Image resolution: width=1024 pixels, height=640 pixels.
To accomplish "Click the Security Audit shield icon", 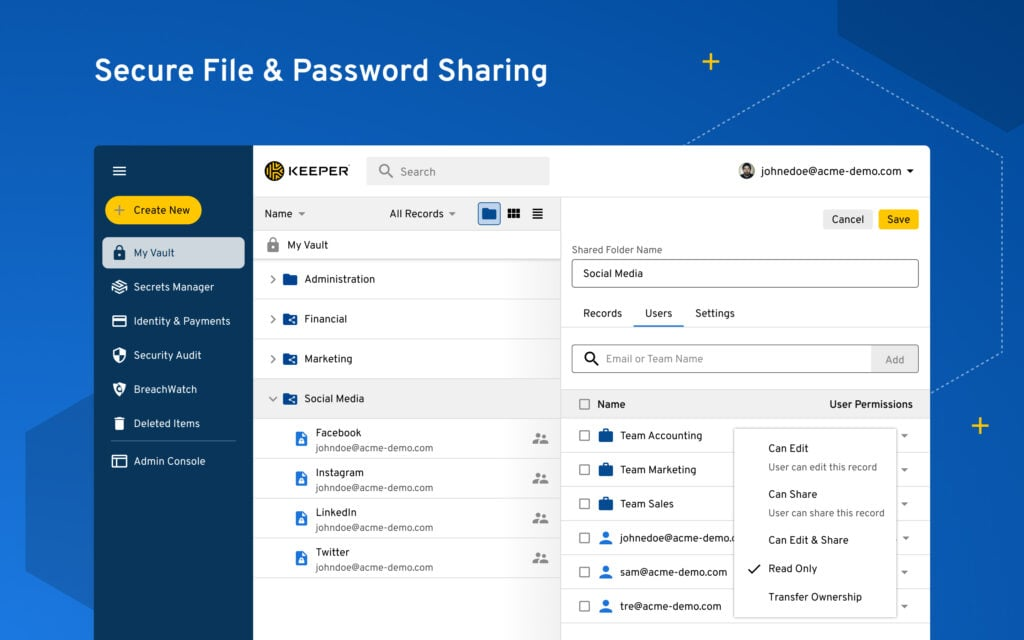I will click(x=120, y=355).
